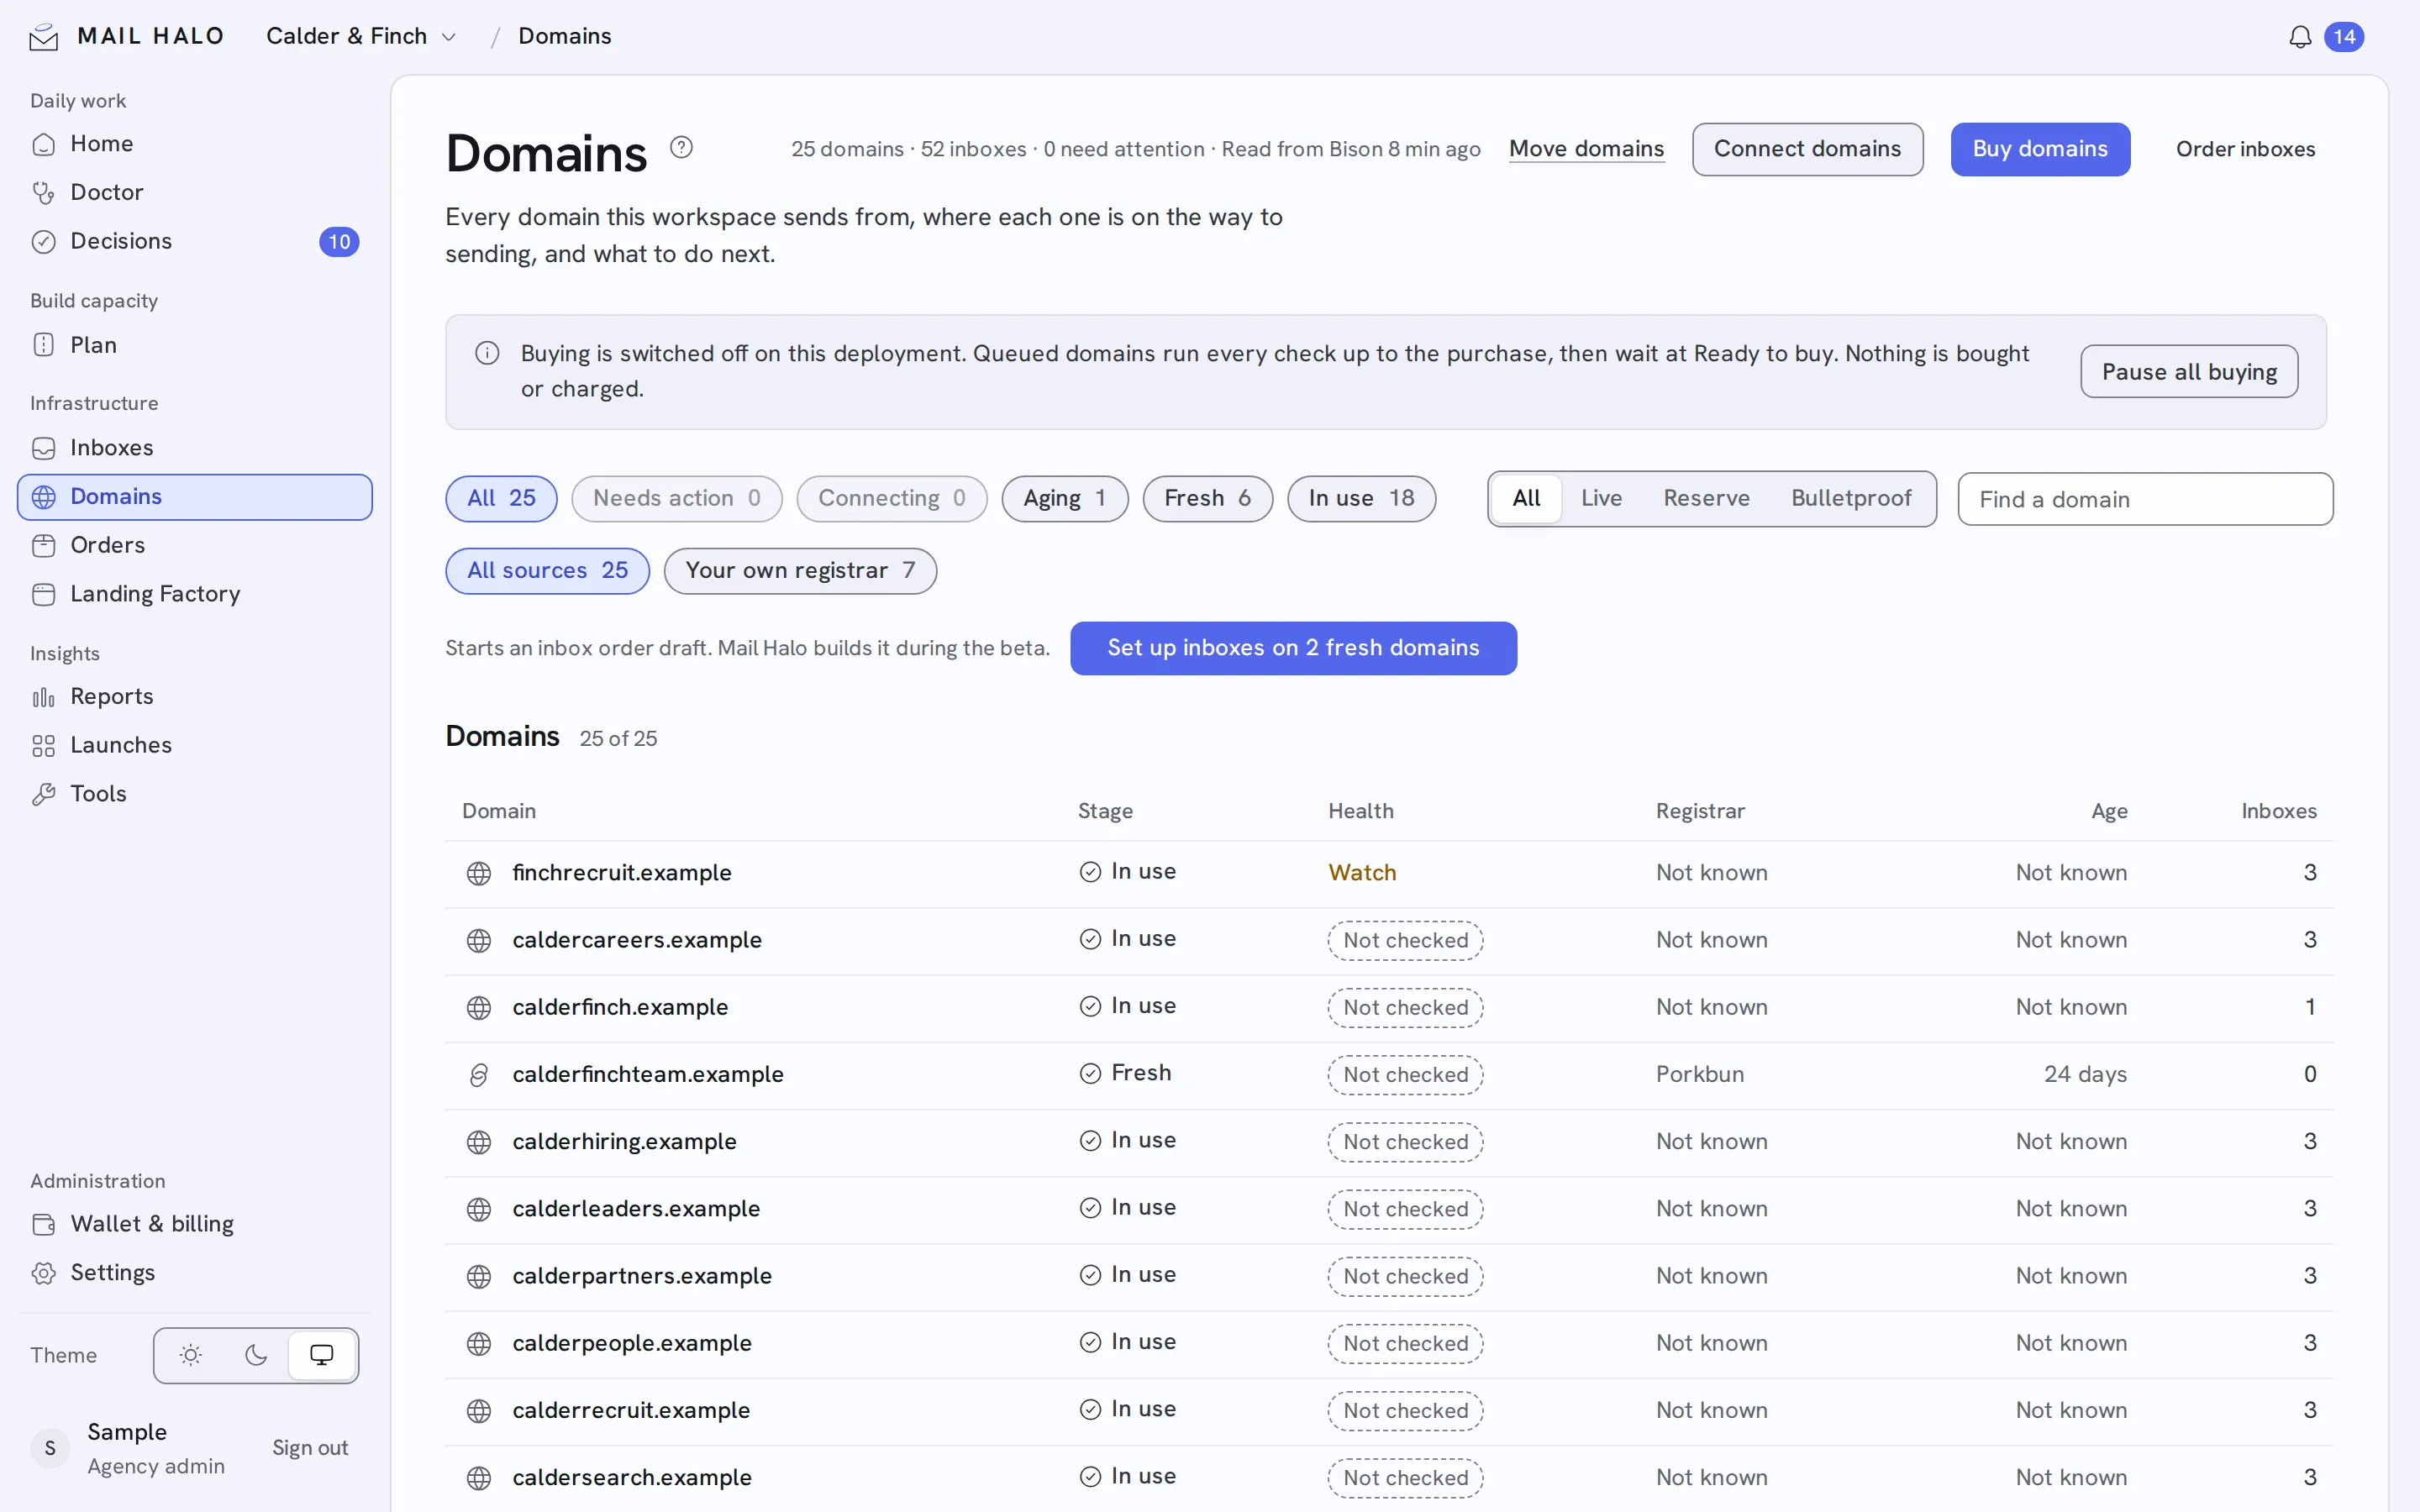This screenshot has height=1512, width=2420.
Task: Filter by Your own registrar 7
Action: 800,571
